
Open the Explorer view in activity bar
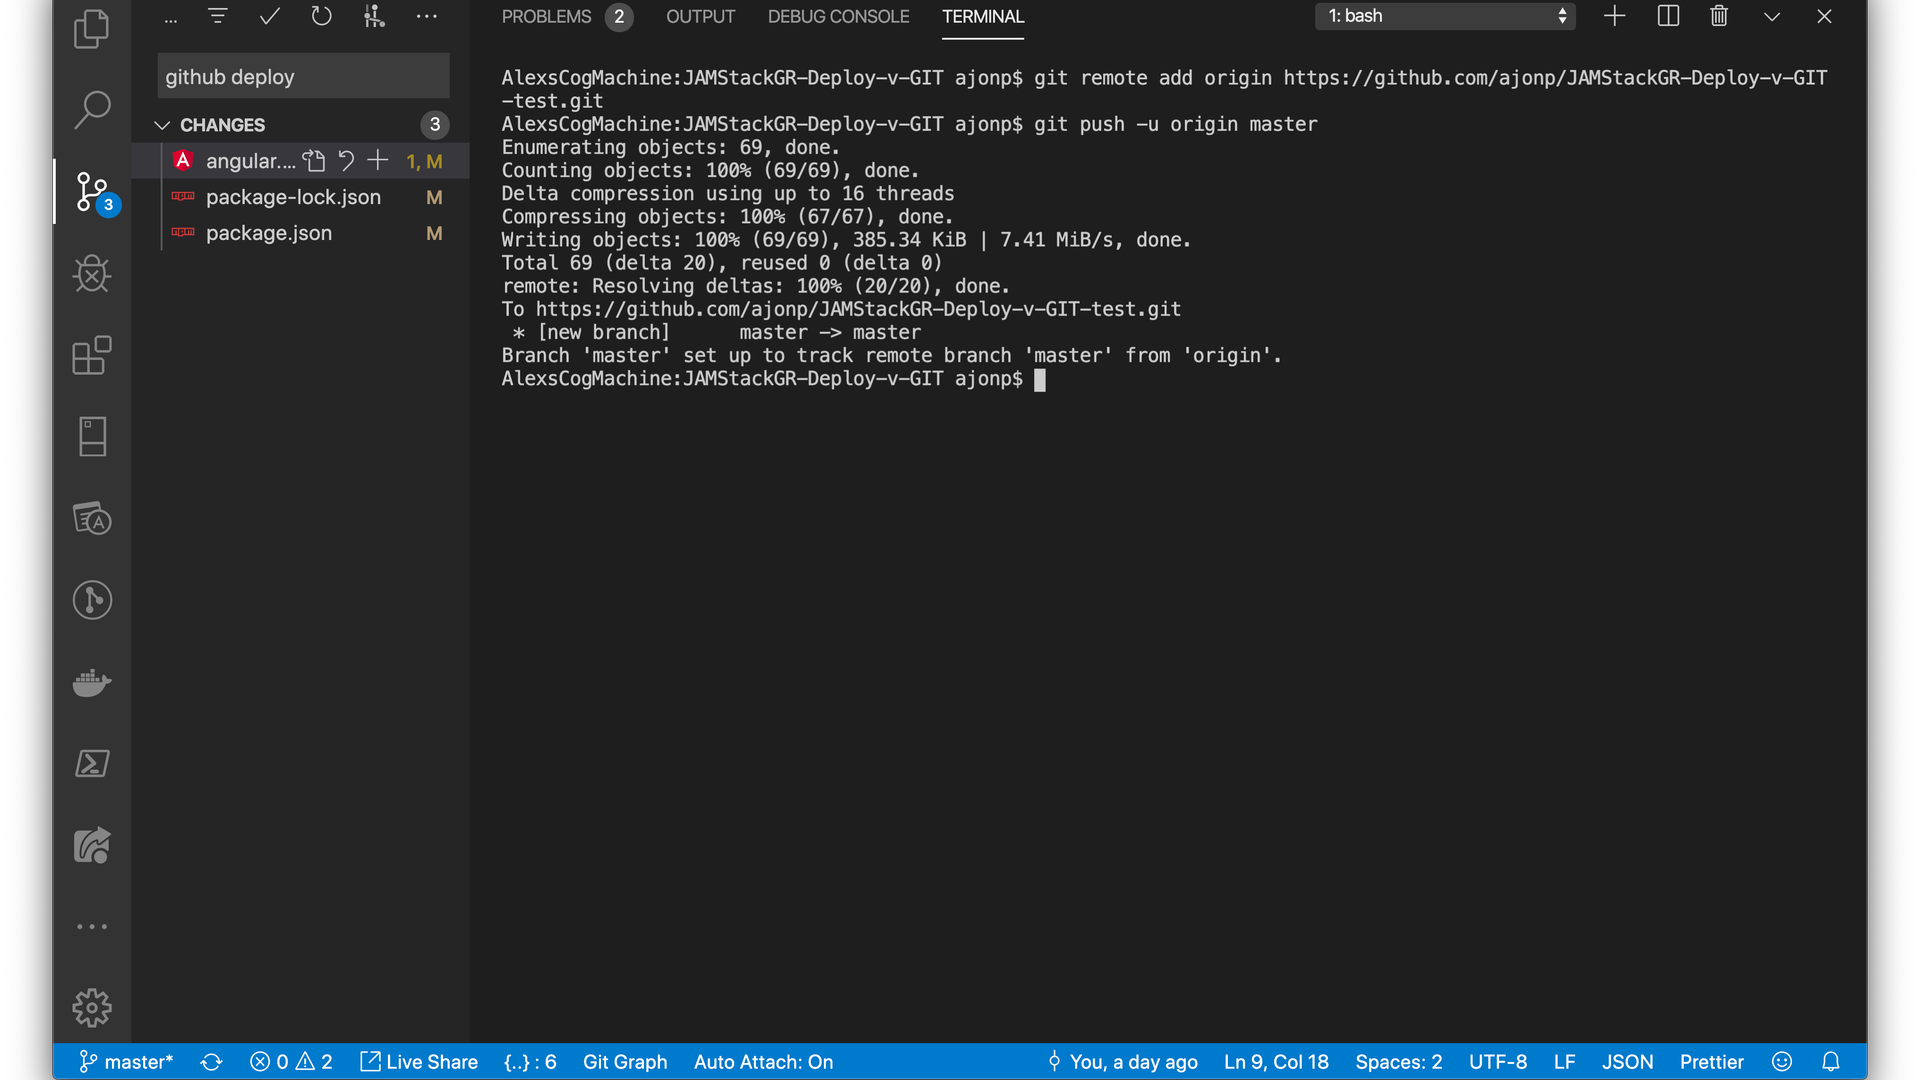point(92,29)
